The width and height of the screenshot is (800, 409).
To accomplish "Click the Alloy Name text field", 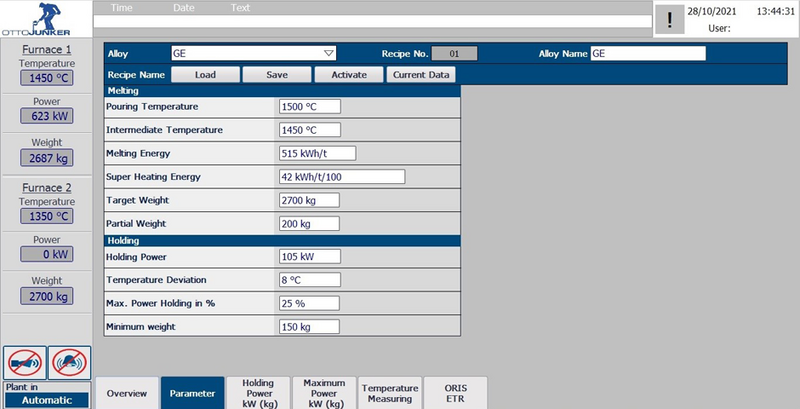I will (x=648, y=53).
